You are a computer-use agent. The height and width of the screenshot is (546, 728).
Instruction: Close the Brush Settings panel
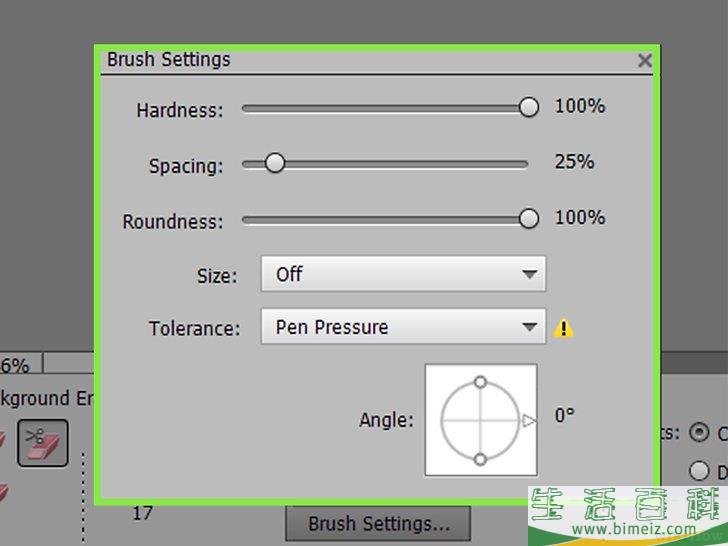click(x=645, y=61)
